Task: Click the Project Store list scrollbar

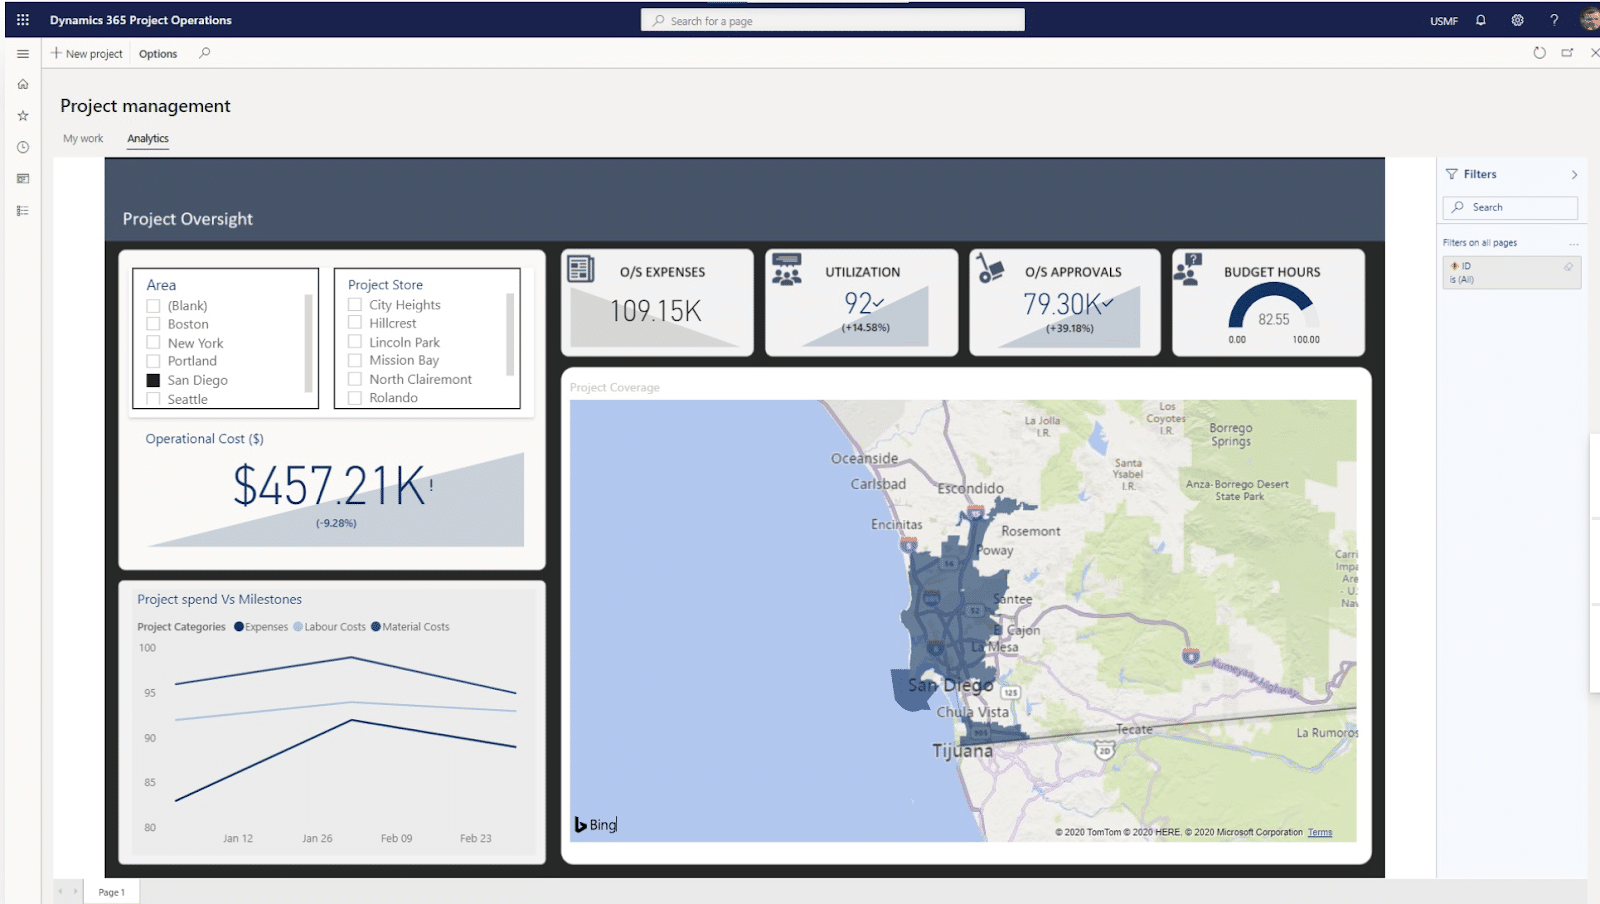Action: 510,334
